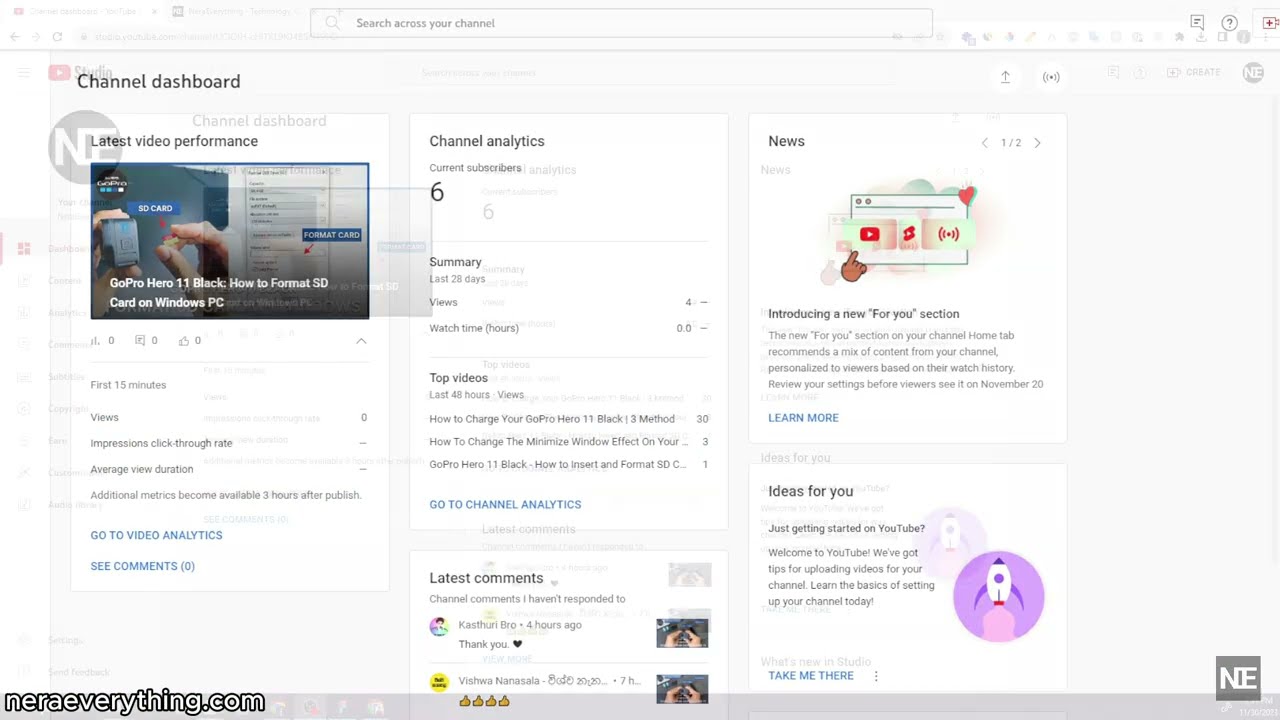Viewport: 1280px width, 720px height.
Task: Click the thumbs-up likes icon
Action: point(184,341)
